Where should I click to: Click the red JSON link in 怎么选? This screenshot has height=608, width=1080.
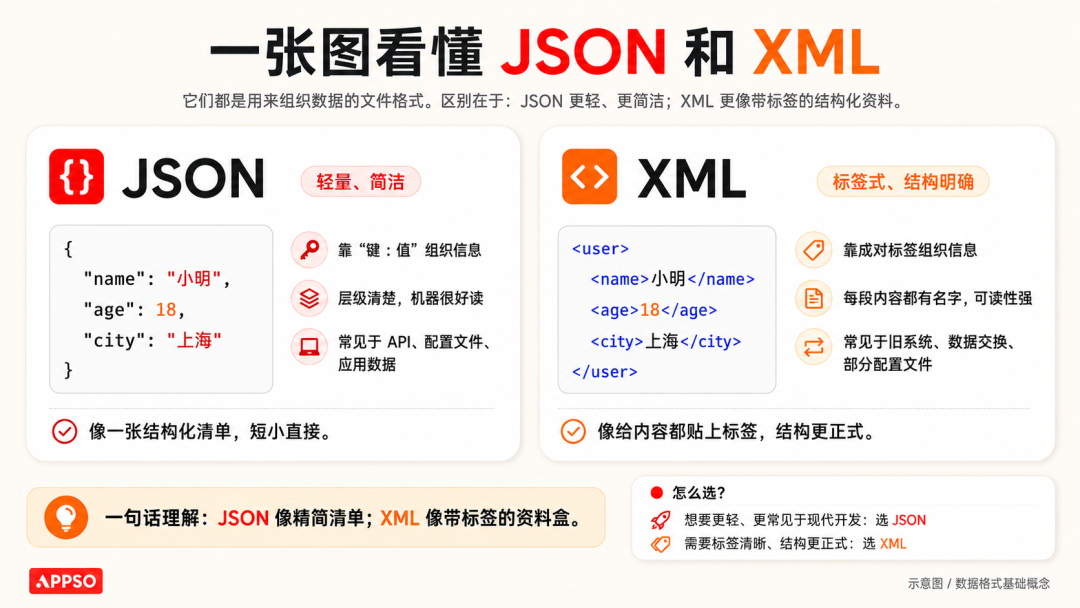click(x=909, y=520)
